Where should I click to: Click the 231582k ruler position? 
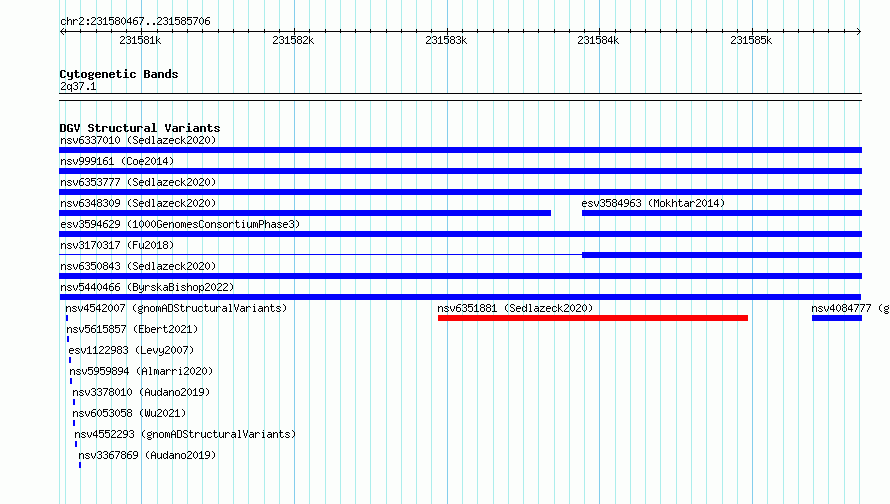tap(293, 40)
